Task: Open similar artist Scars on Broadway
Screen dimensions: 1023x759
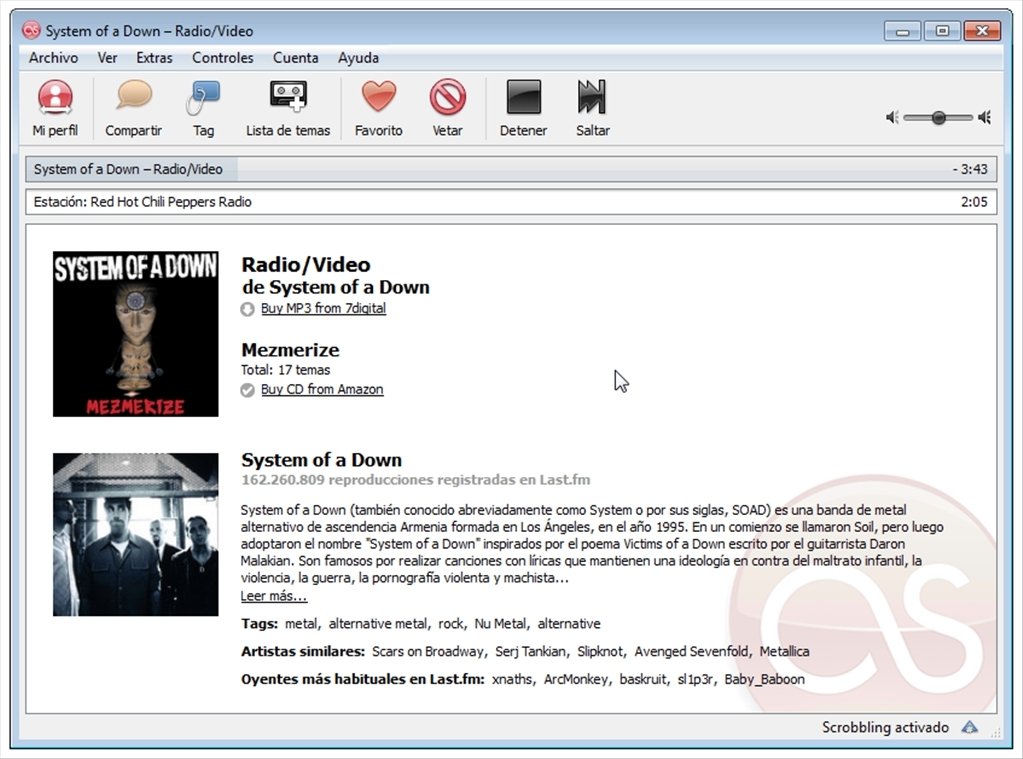Action: 427,651
